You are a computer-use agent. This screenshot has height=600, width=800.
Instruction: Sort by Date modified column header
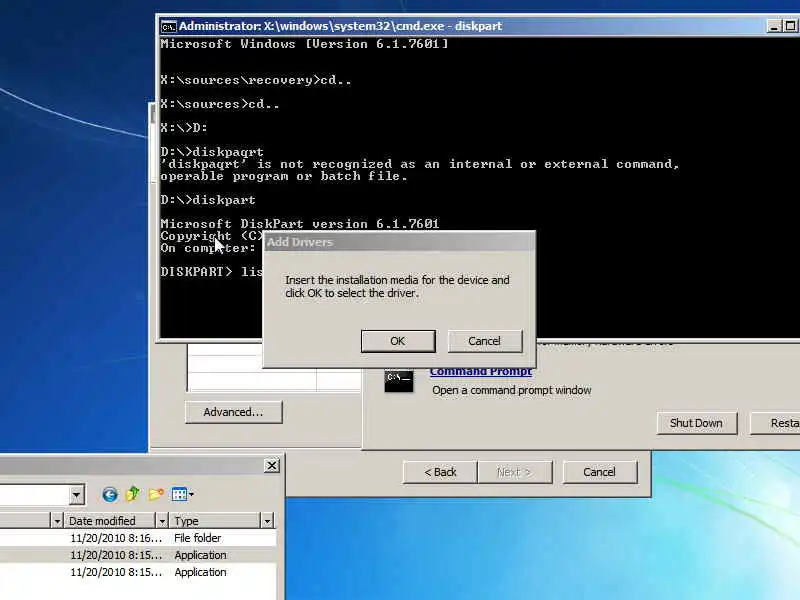pyautogui.click(x=109, y=520)
